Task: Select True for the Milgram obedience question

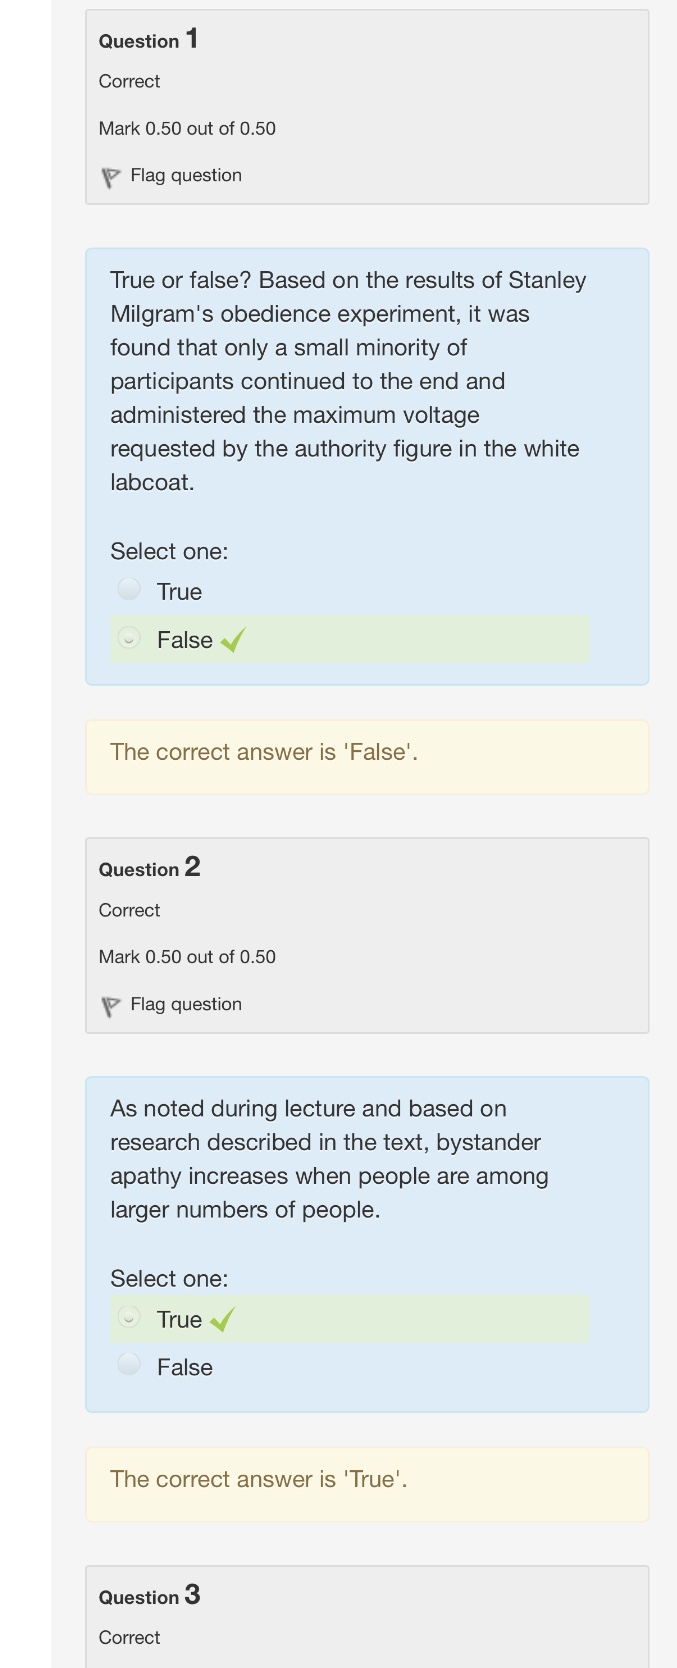Action: [129, 589]
